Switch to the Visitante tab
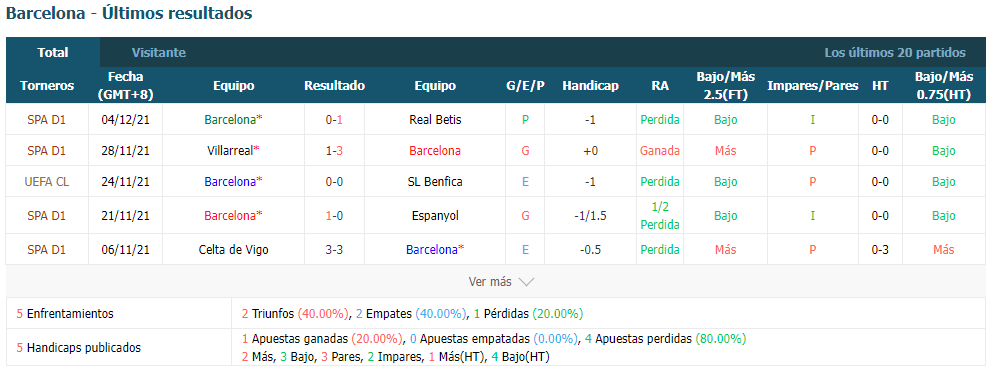993x375 pixels. [x=159, y=53]
